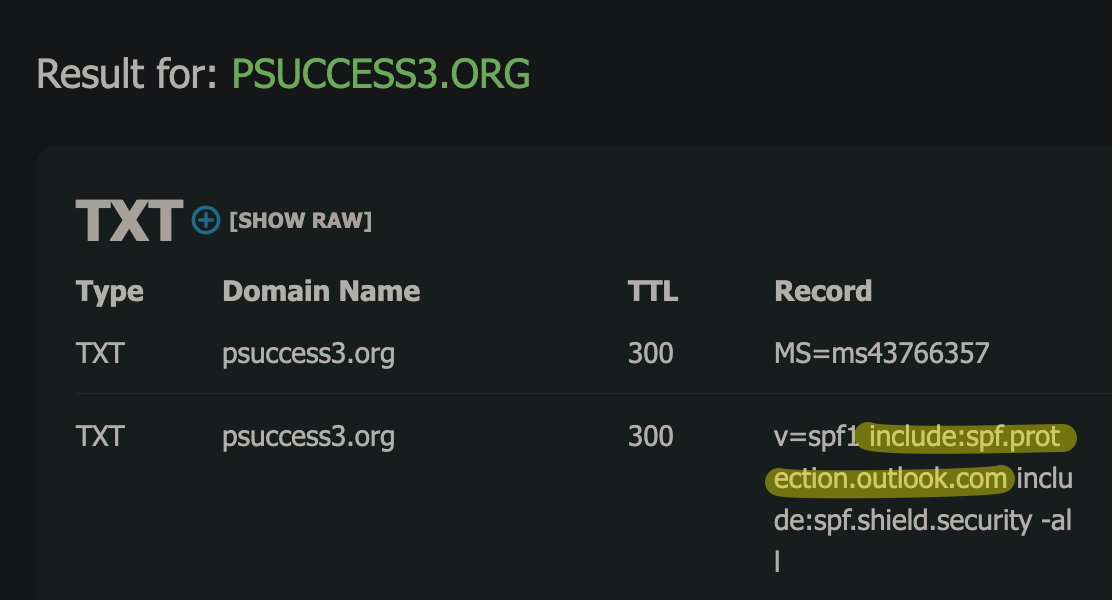Click the TTL column header
This screenshot has height=600, width=1112.
[652, 291]
